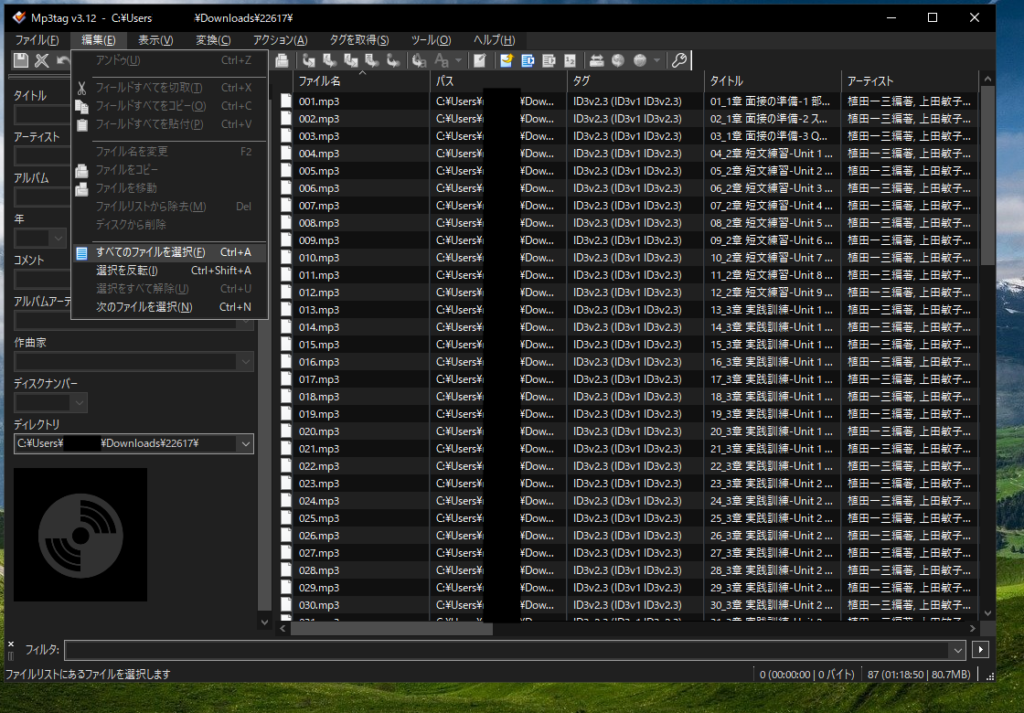
Task: Click the filter apply arrow button
Action: (x=981, y=650)
